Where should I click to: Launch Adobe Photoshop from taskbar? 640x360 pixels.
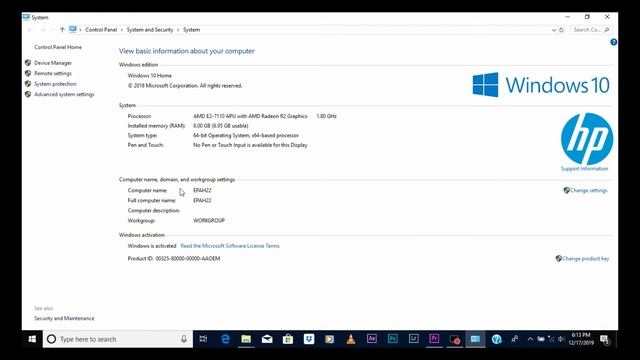393,339
